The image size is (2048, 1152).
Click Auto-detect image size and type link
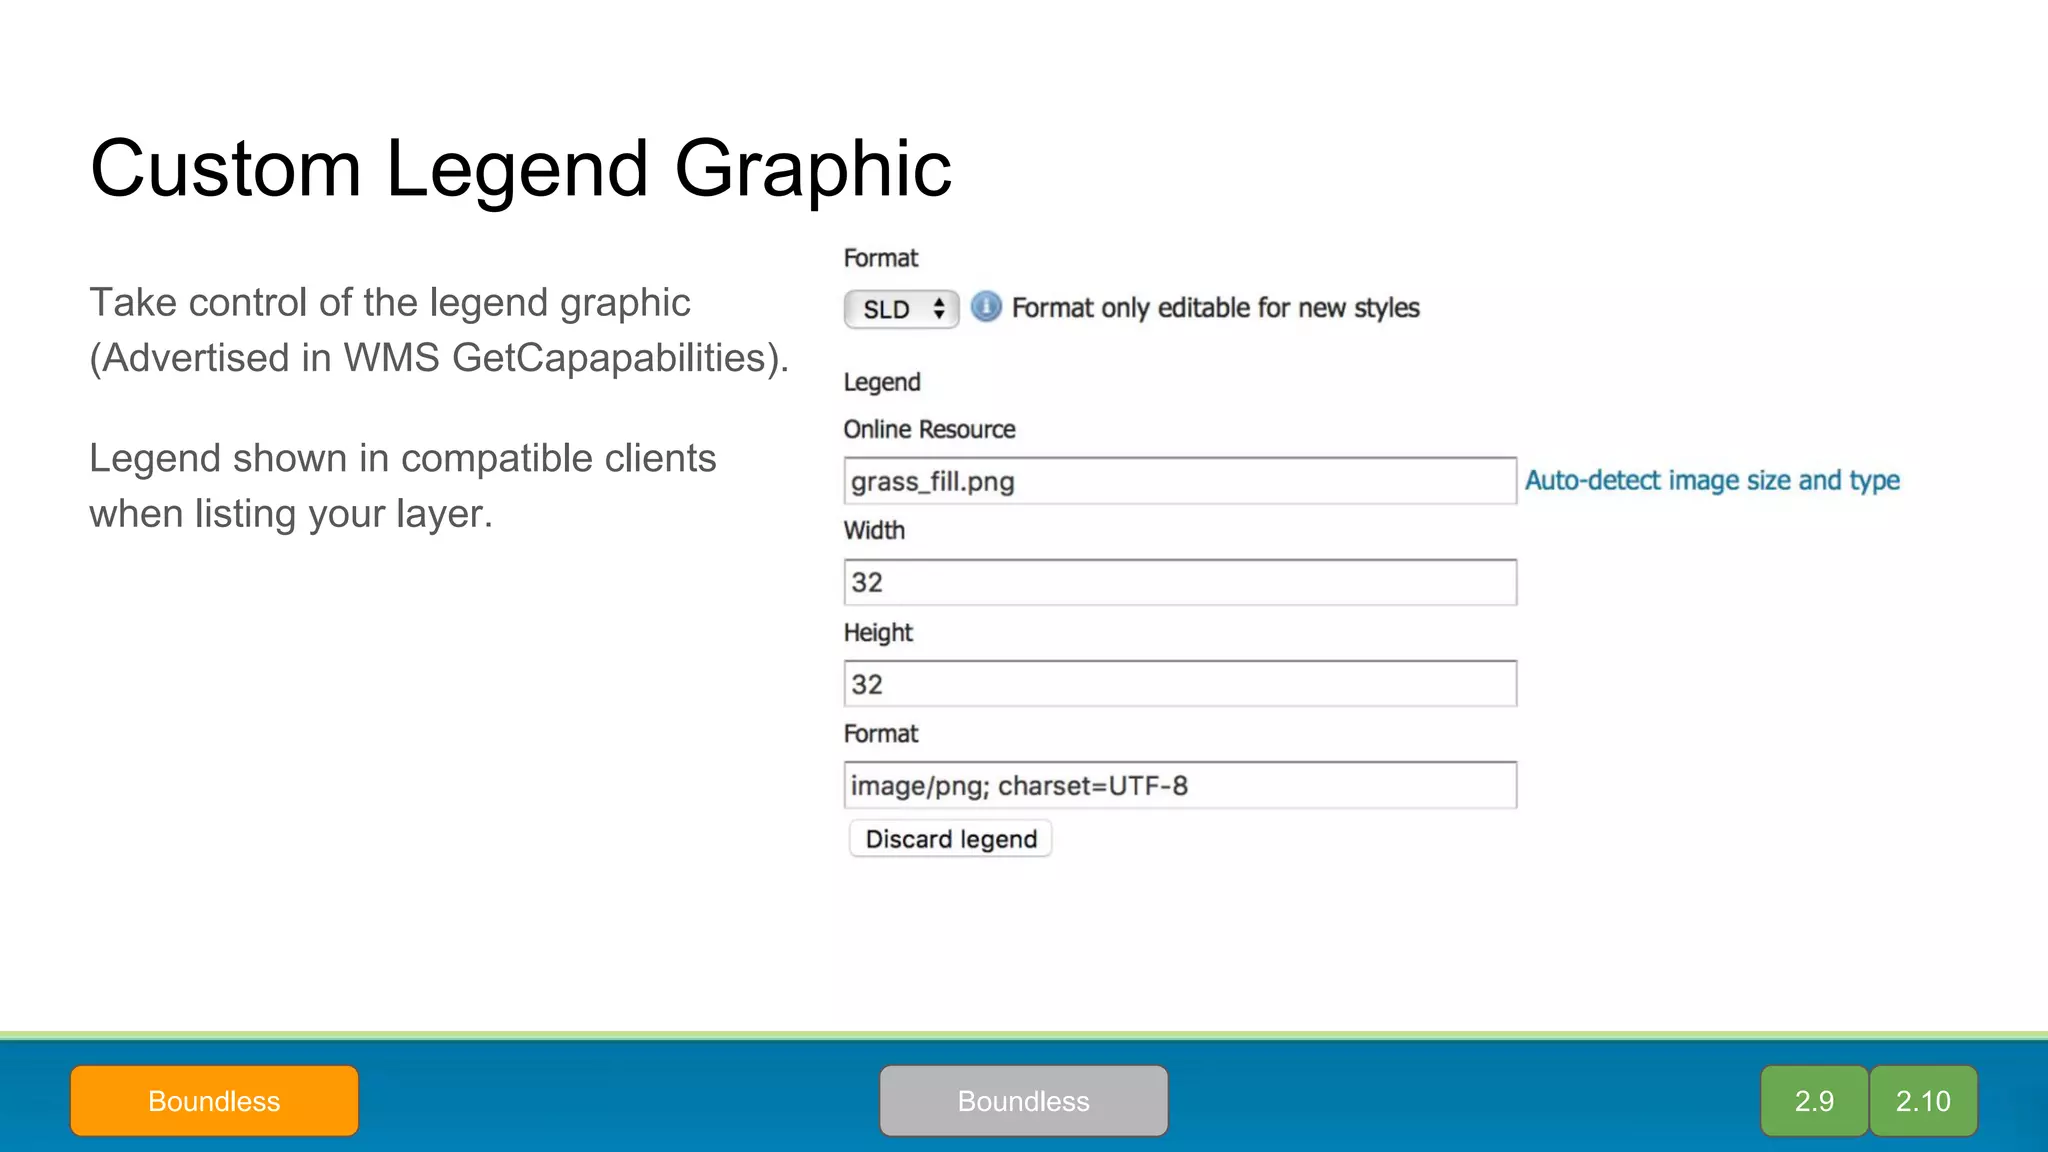click(1712, 481)
